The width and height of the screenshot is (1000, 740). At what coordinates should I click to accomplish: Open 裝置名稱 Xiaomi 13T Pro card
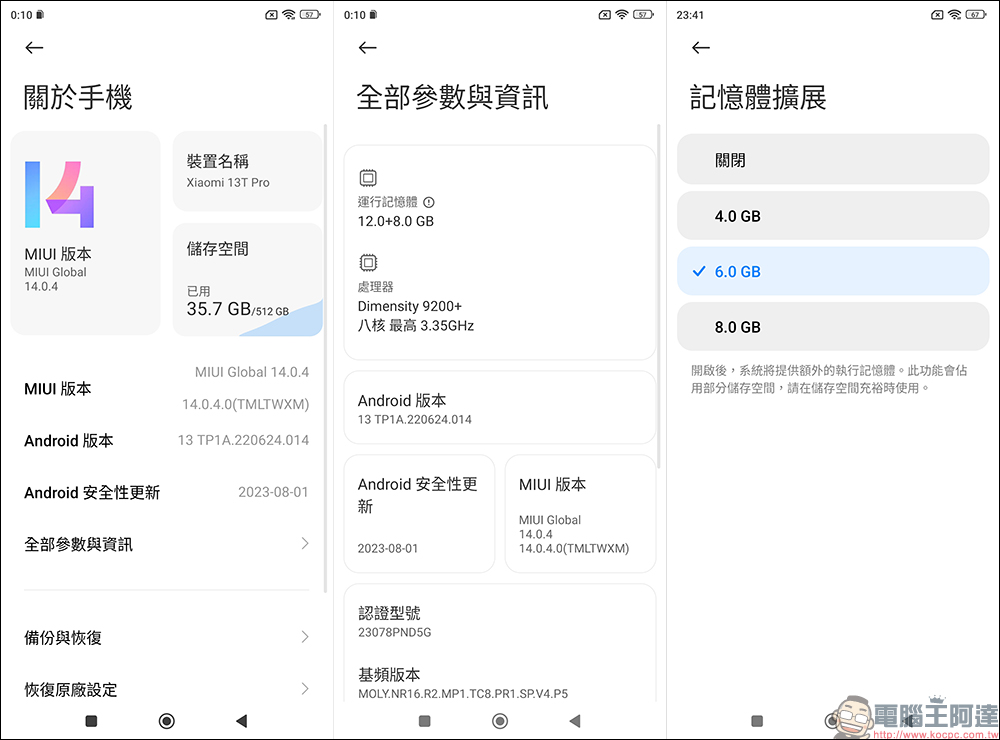247,171
